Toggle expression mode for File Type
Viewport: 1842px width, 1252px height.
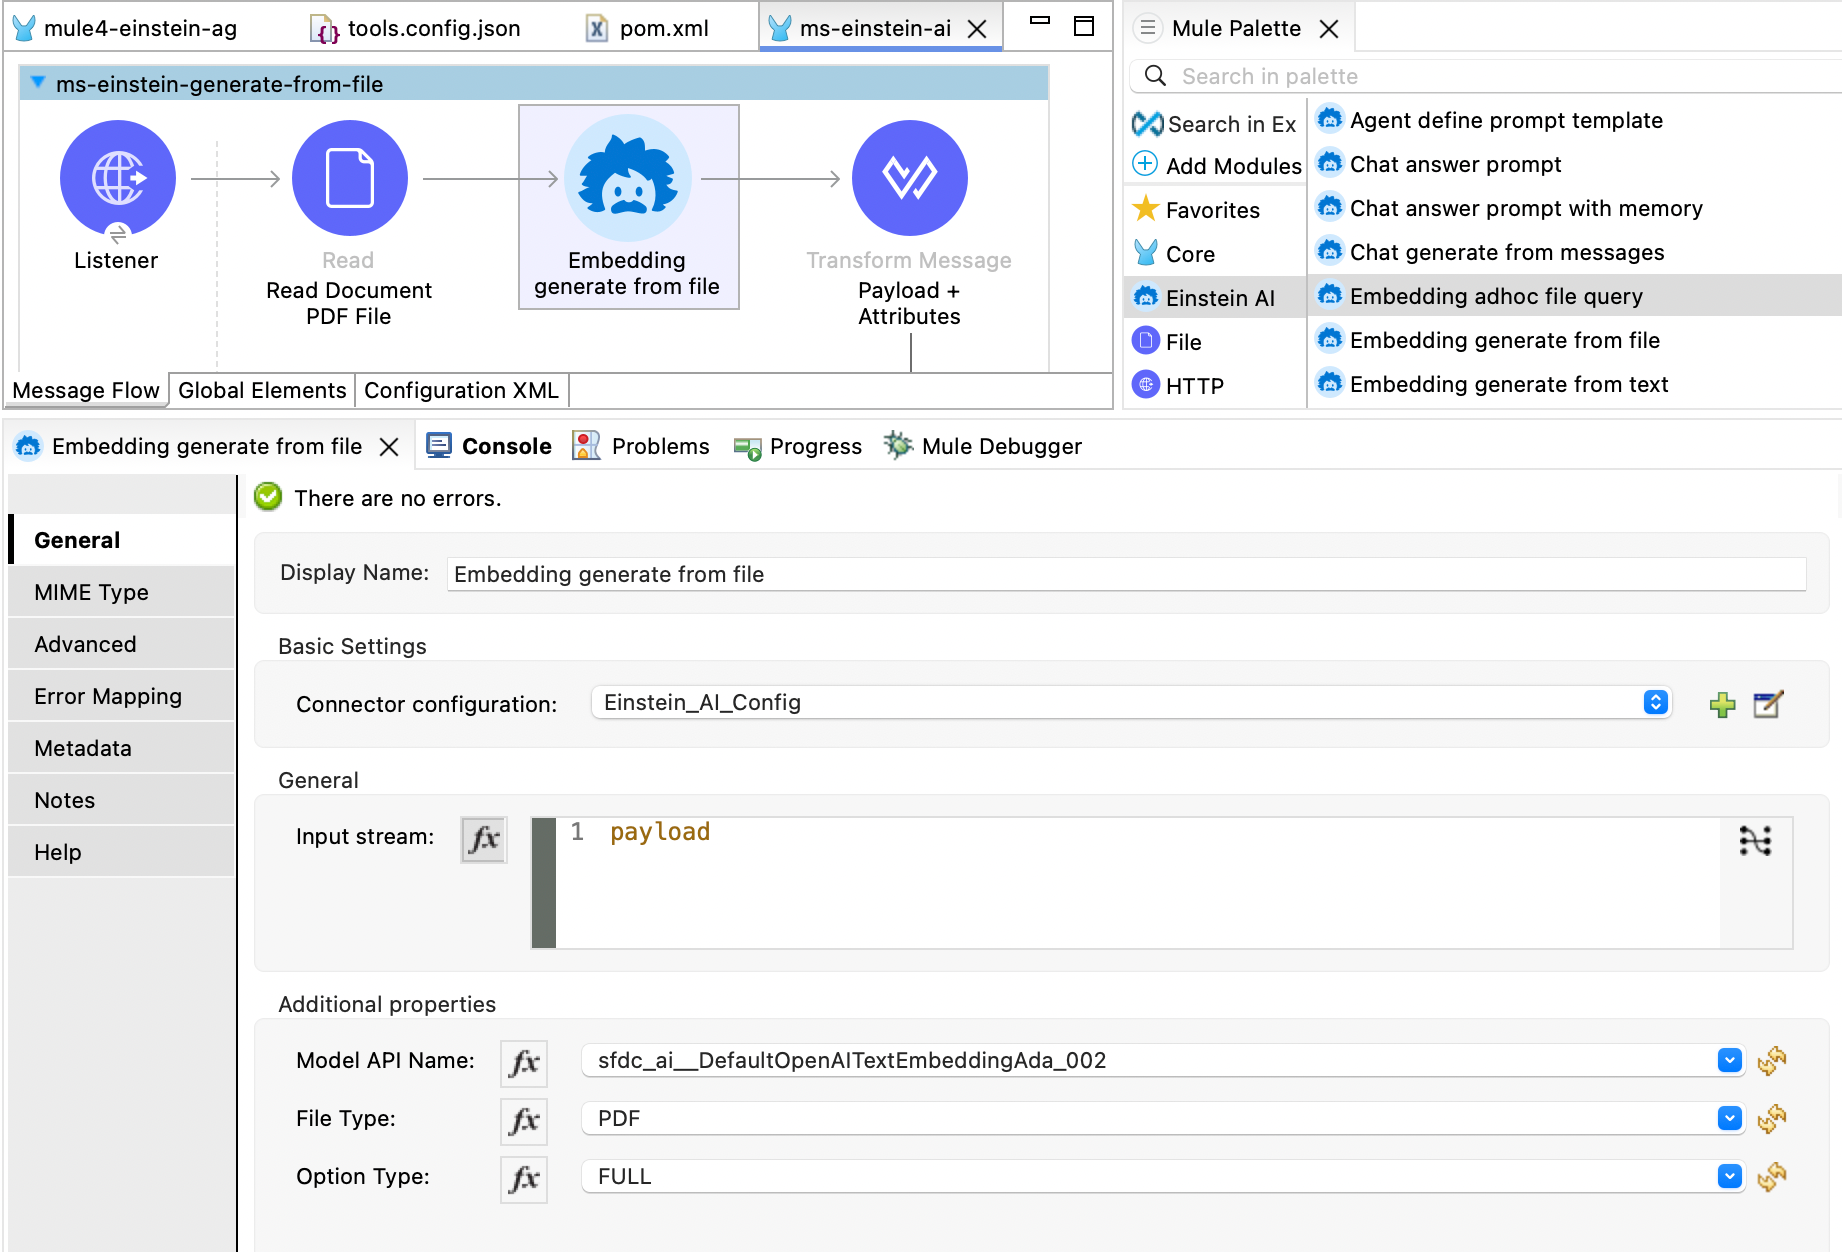pos(524,1120)
